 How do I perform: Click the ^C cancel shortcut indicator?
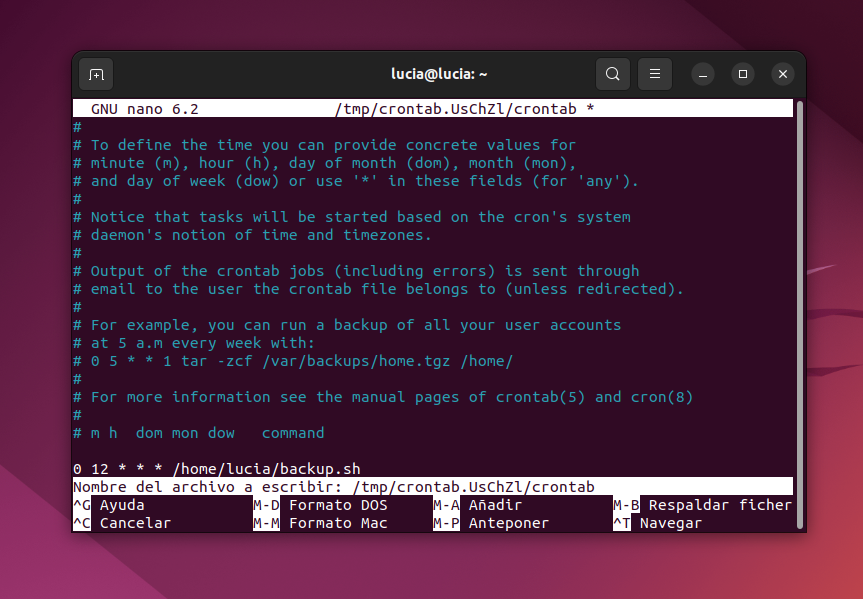[81, 523]
